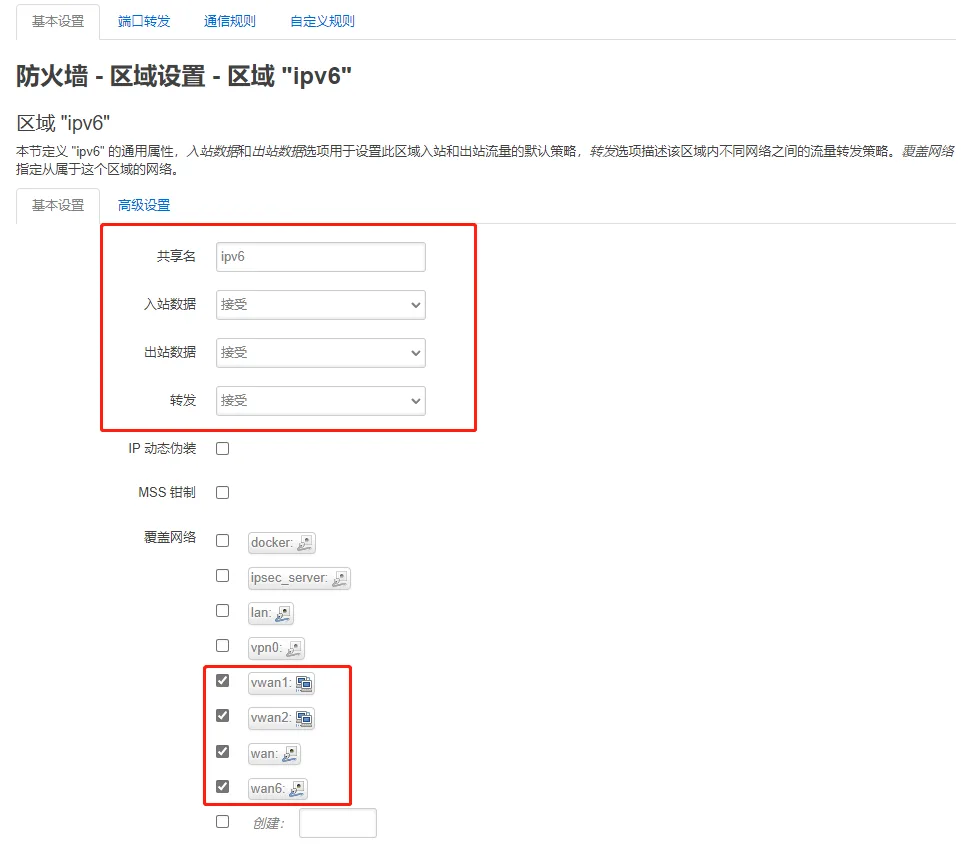
Task: Open the 自定义规则 tab
Action: pos(322,22)
